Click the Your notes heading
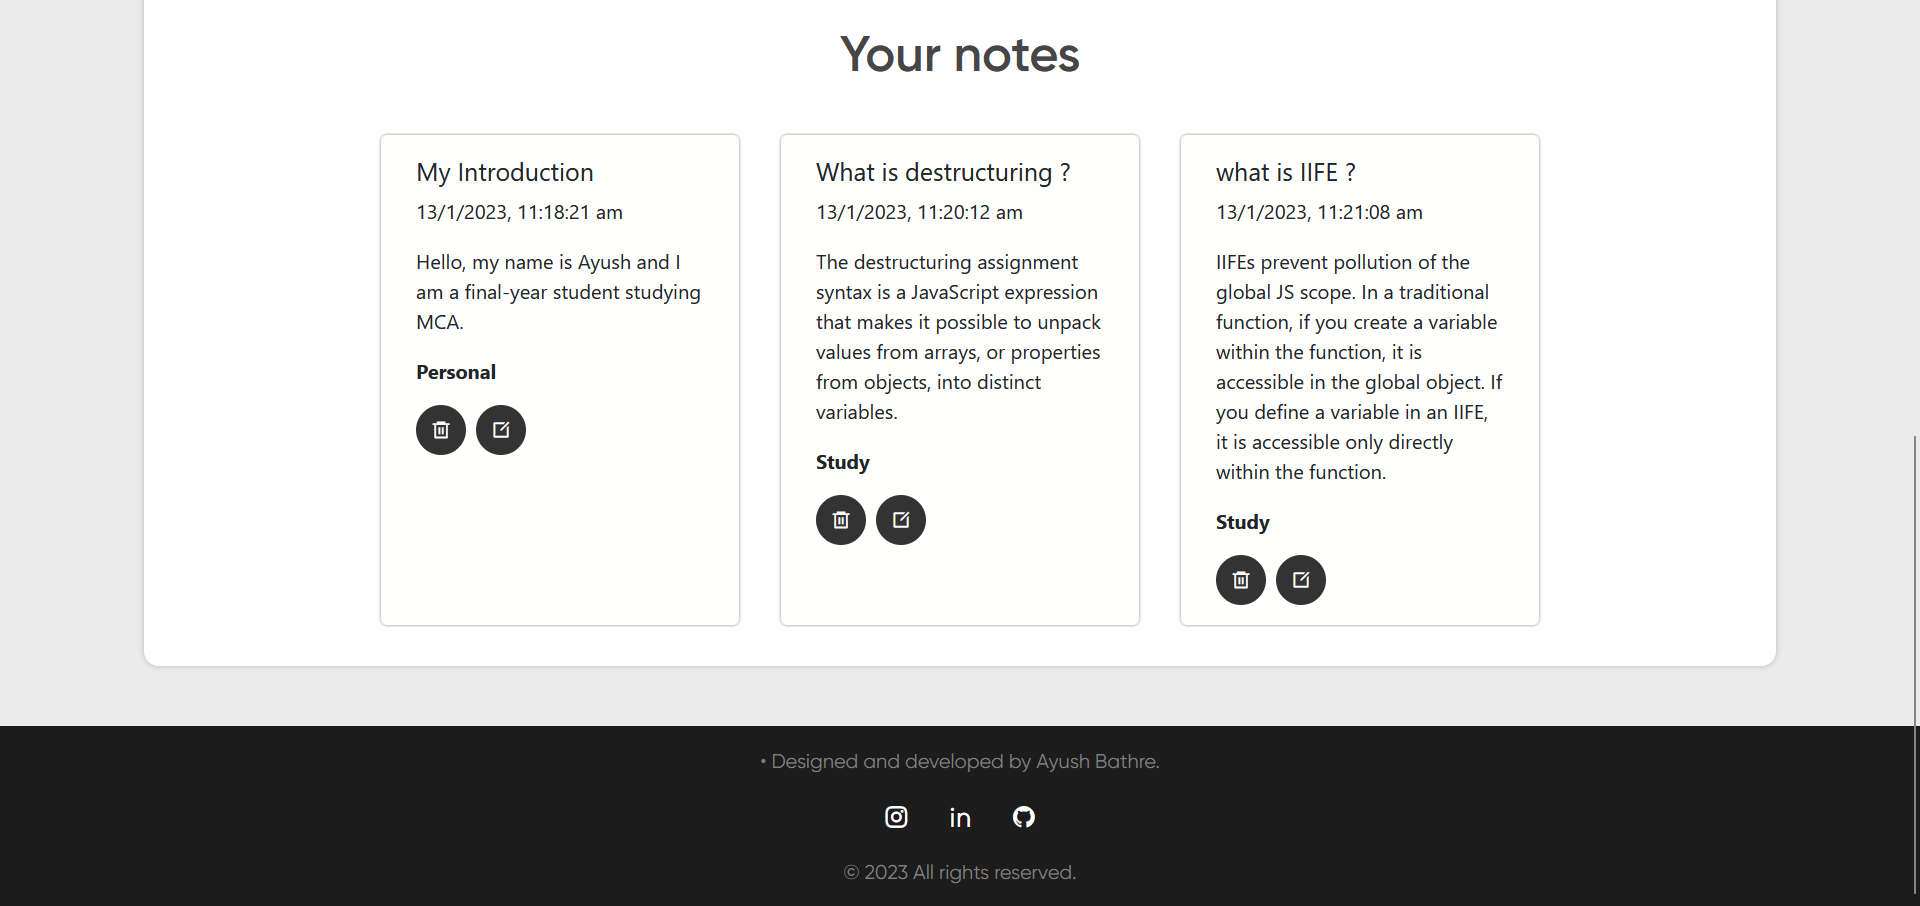The width and height of the screenshot is (1920, 906). (959, 54)
